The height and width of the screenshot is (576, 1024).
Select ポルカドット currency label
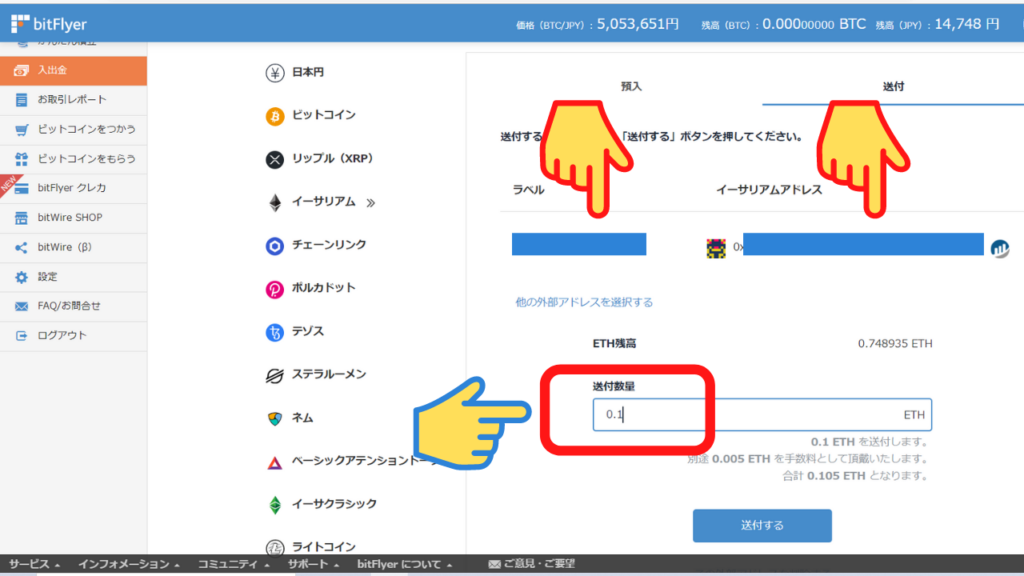[324, 288]
